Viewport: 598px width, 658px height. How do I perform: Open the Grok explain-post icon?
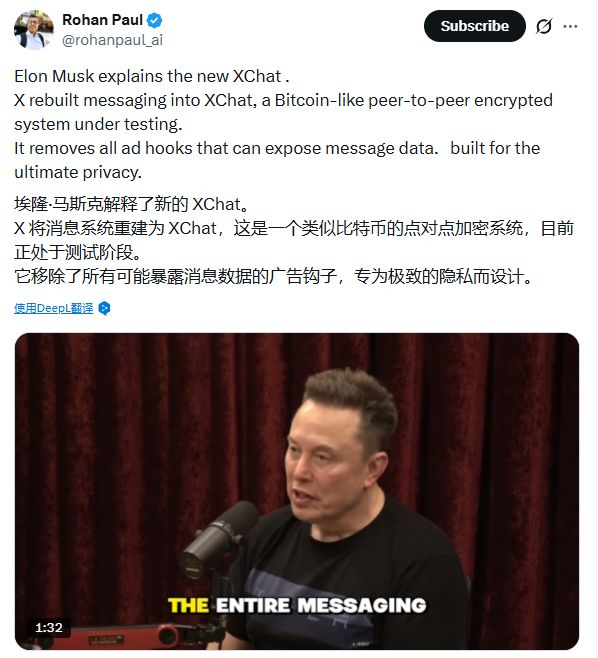[x=544, y=26]
